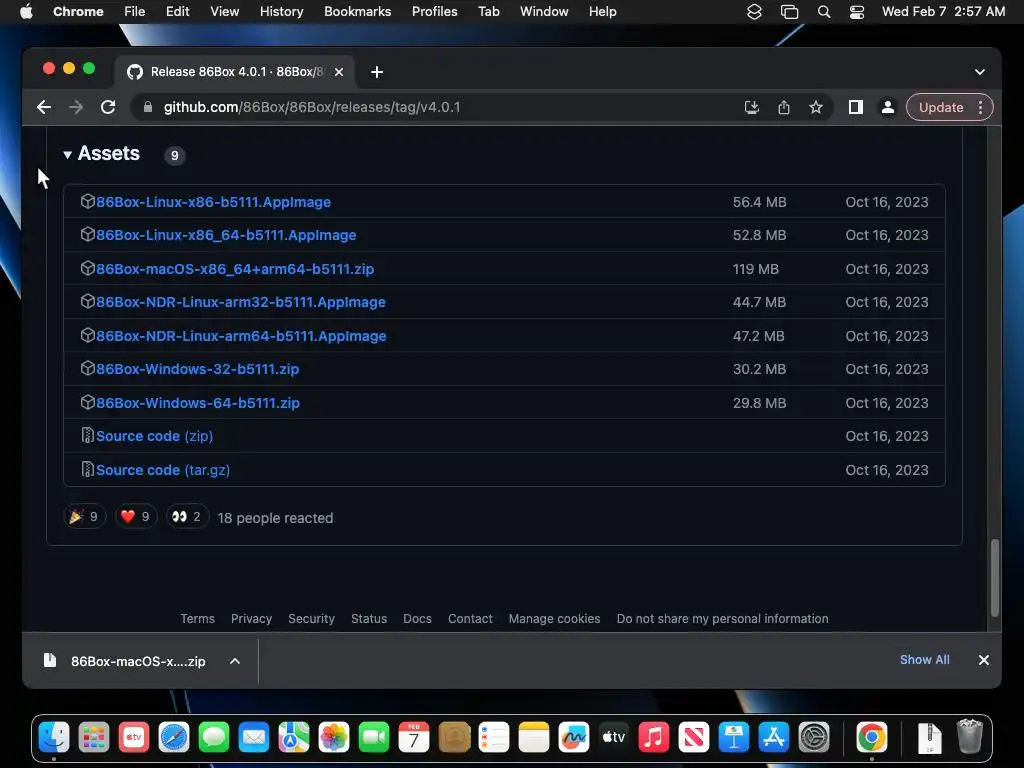
Task: Open the Apple menu
Action: pyautogui.click(x=26, y=12)
